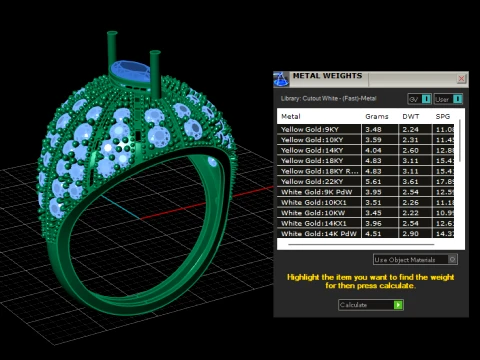Image resolution: width=480 pixels, height=360 pixels.
Task: Click the 2.90 DWT value
Action: [x=410, y=234]
